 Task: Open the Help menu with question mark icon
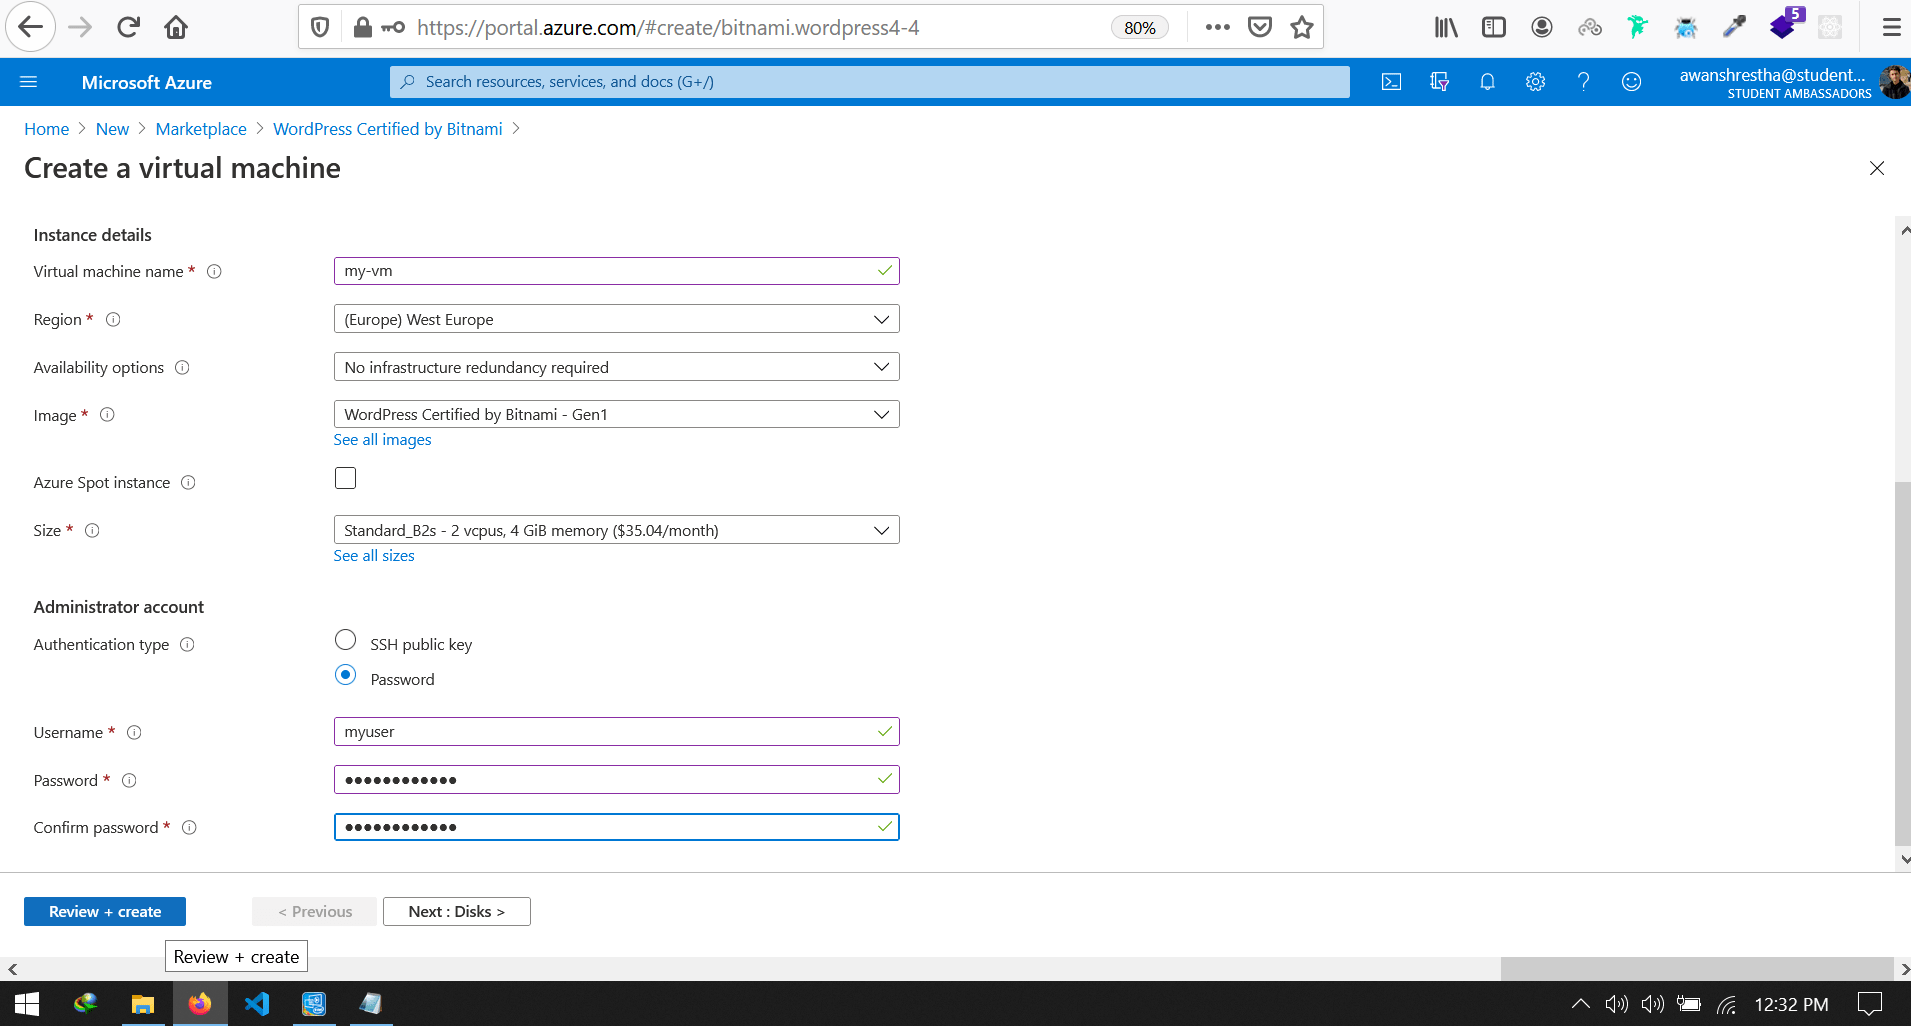click(x=1583, y=82)
